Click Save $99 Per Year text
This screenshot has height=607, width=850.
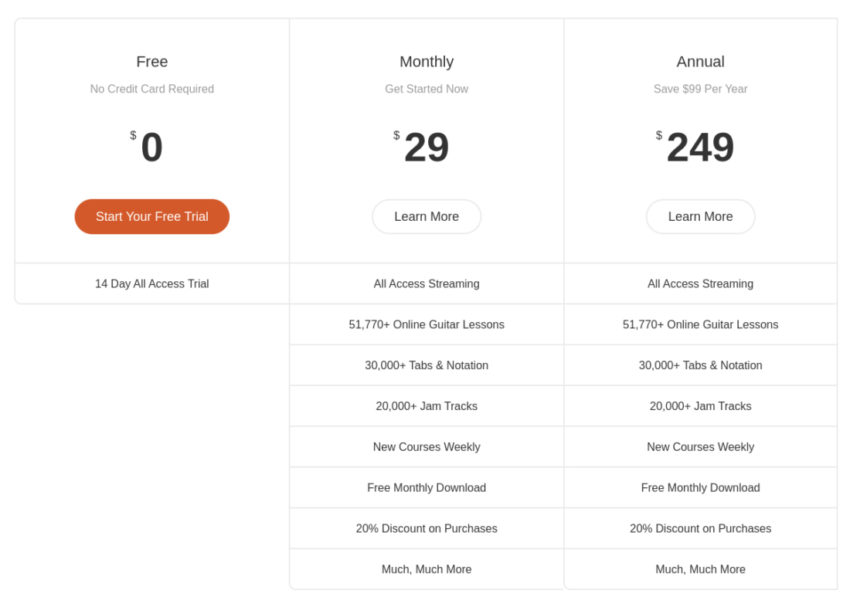click(700, 89)
